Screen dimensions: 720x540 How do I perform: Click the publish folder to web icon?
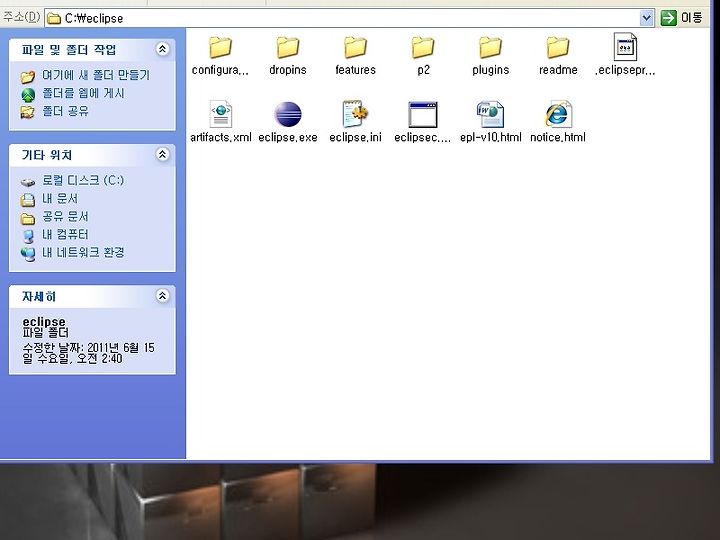(x=28, y=95)
